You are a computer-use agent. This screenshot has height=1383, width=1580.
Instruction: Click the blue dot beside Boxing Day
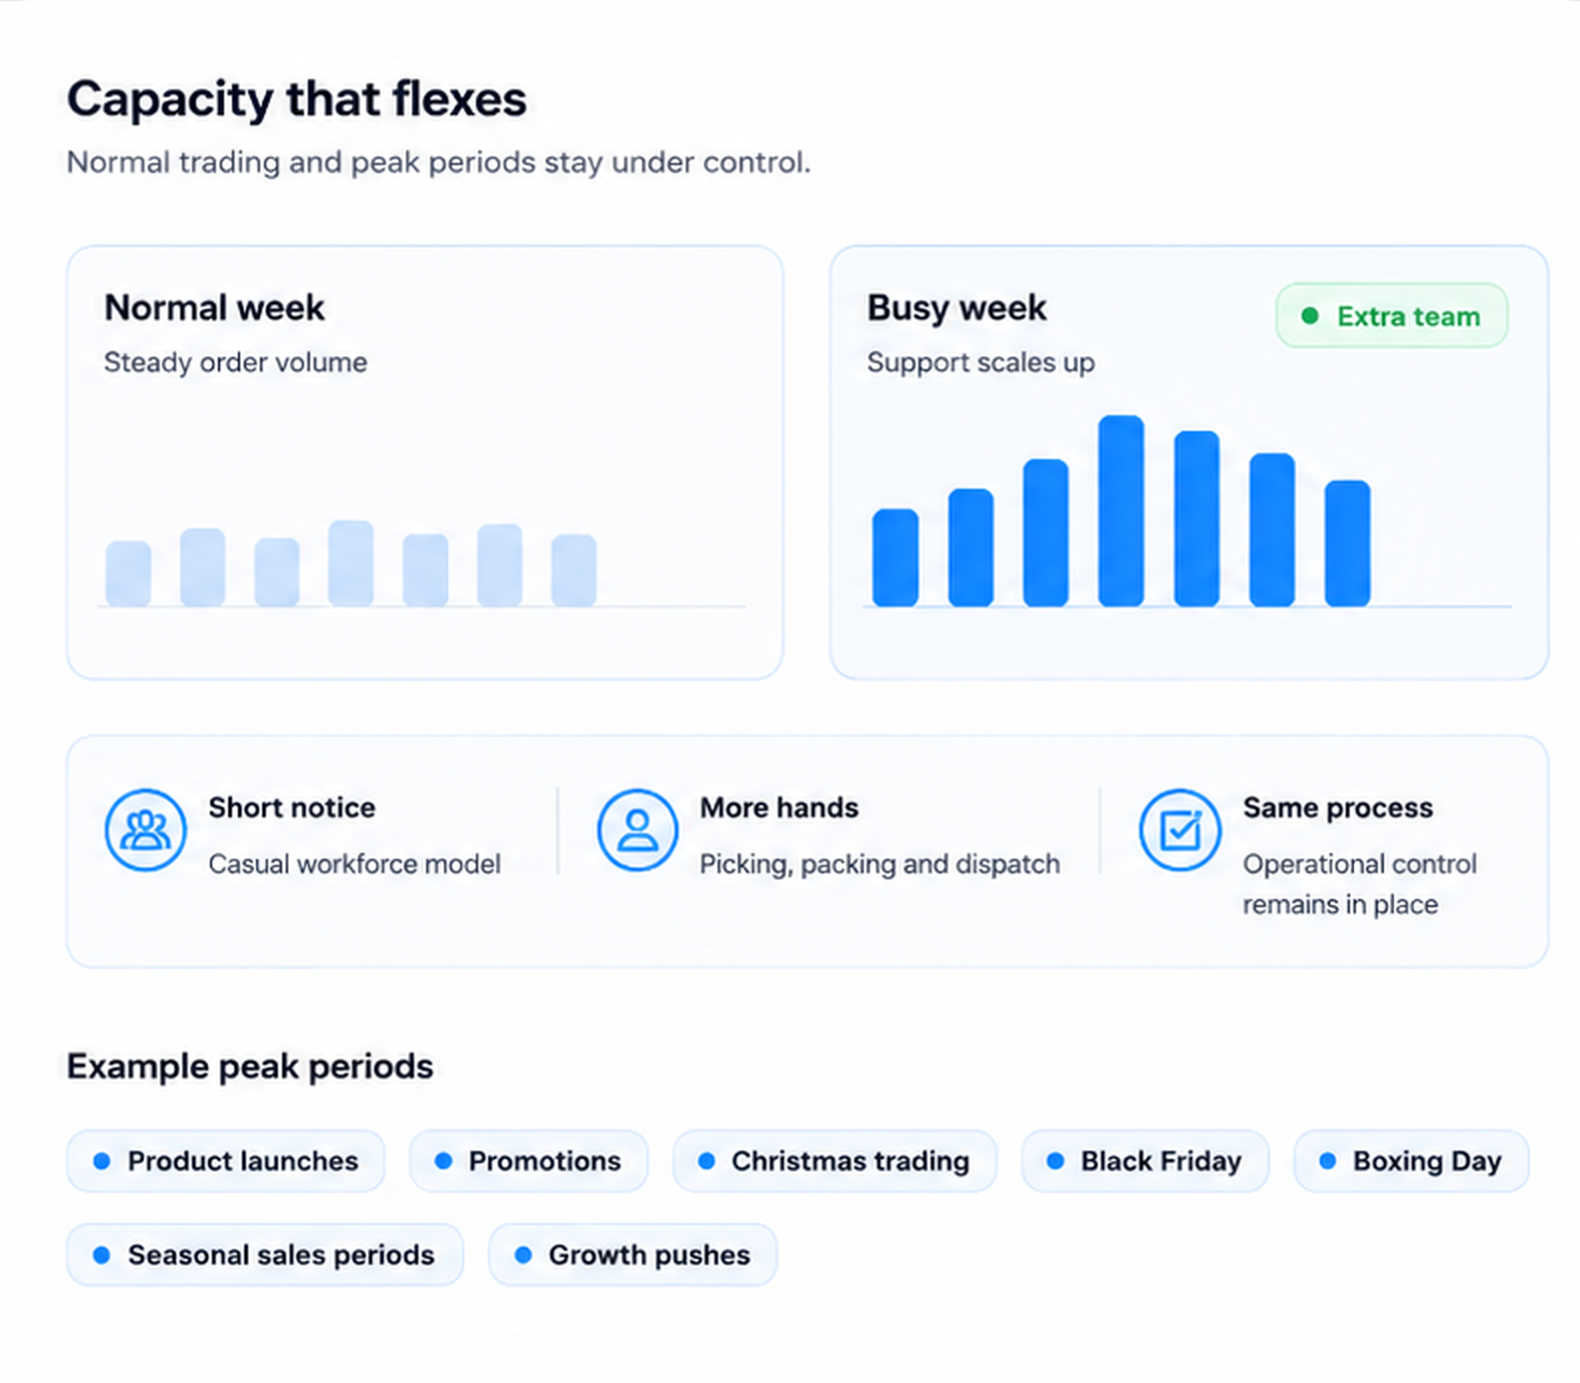(1328, 1161)
